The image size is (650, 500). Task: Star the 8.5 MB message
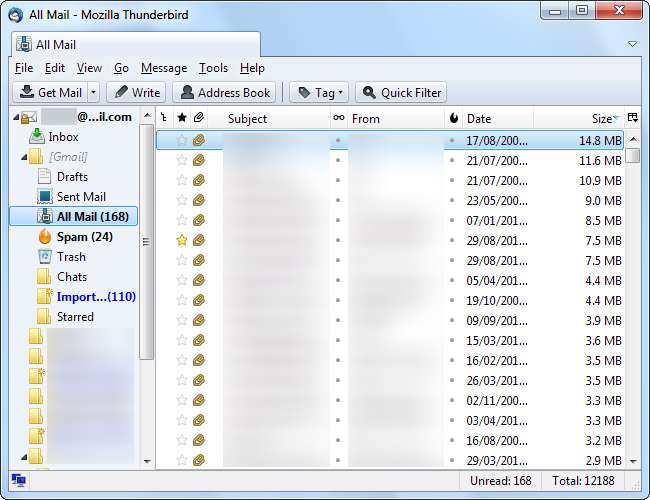pos(182,220)
